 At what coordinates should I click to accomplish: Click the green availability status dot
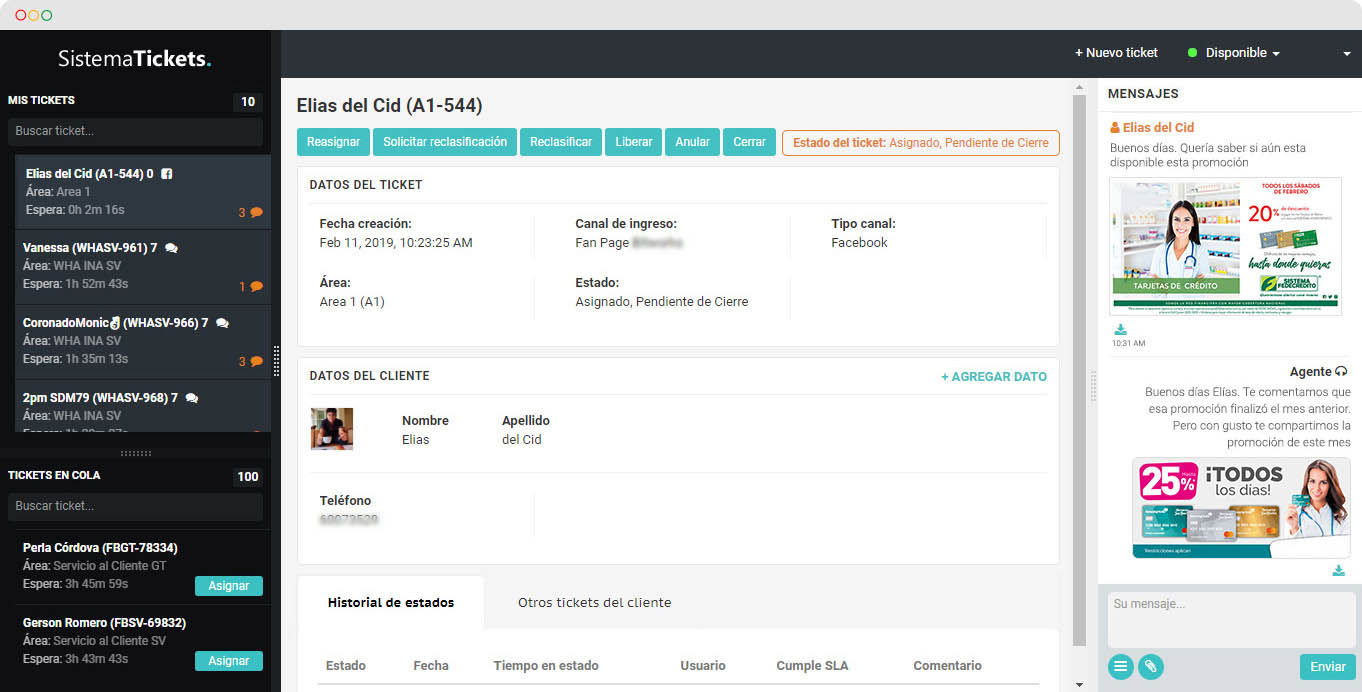(1192, 53)
